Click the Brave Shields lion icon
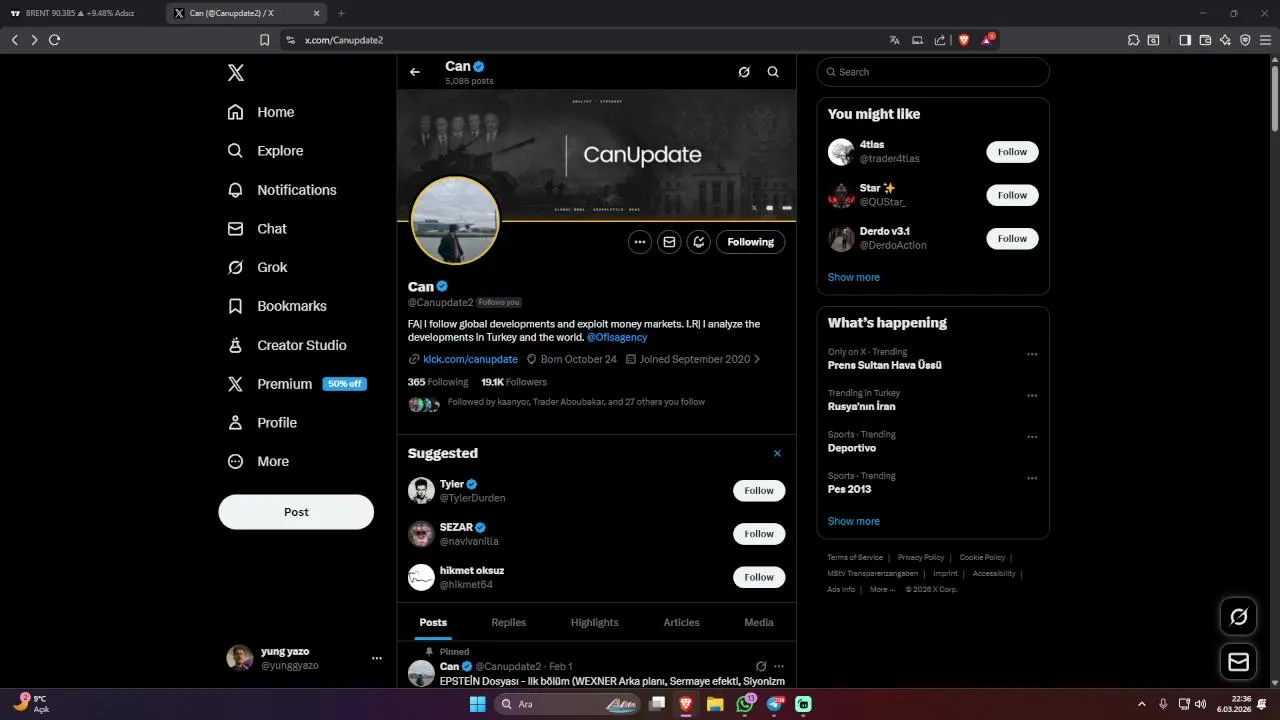 click(964, 40)
